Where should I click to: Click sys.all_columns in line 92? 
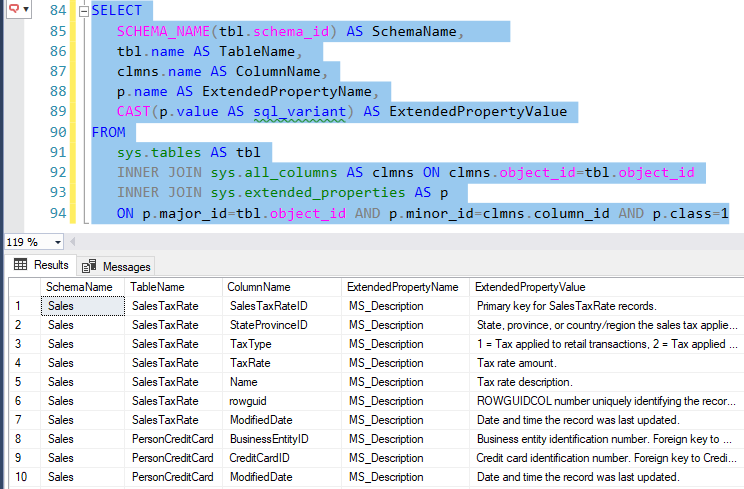tap(274, 173)
